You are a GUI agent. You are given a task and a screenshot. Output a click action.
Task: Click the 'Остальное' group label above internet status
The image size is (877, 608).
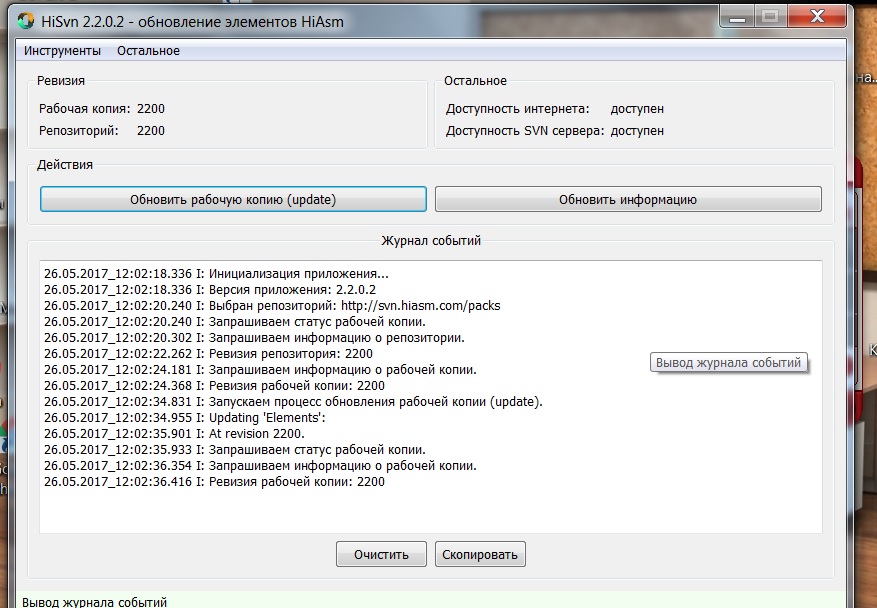pos(475,81)
